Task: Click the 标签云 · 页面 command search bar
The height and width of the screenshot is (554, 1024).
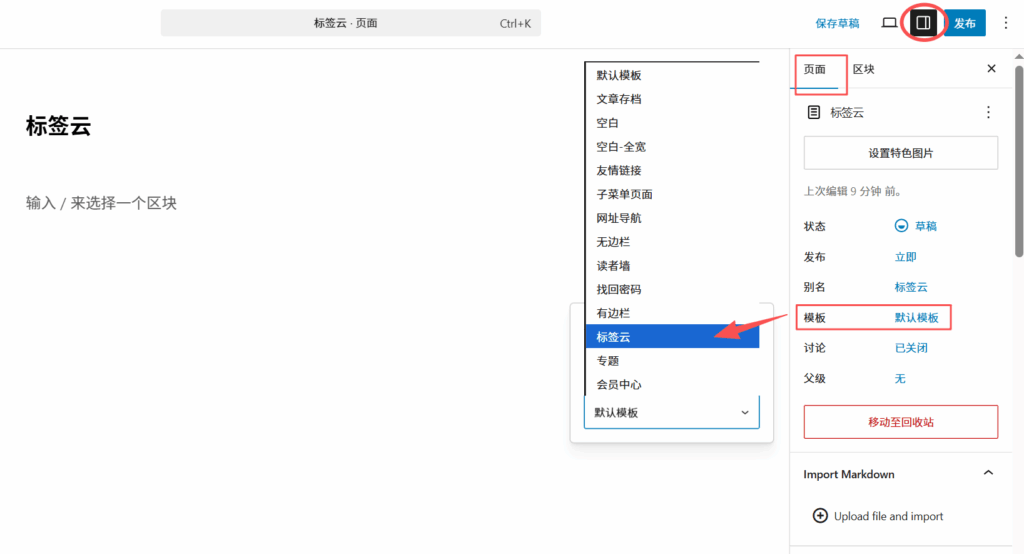Action: point(350,23)
